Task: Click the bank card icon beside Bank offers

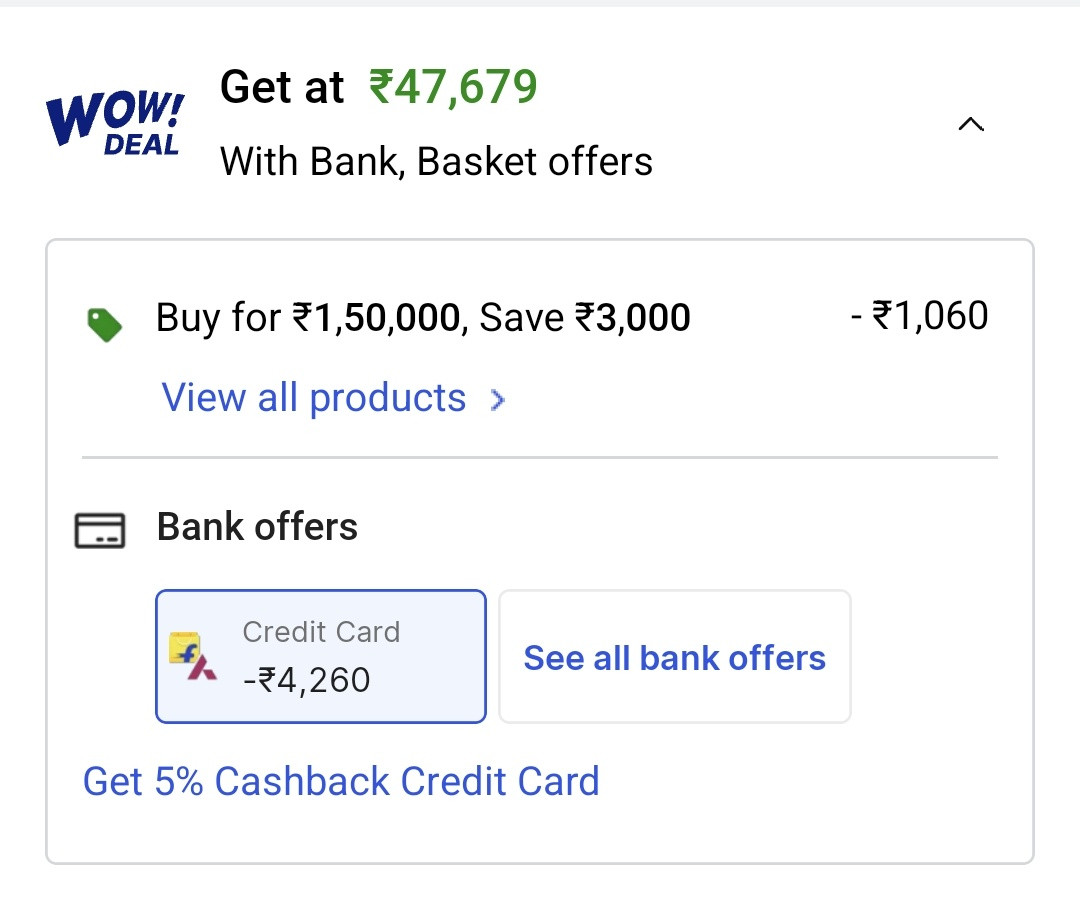Action: coord(100,529)
